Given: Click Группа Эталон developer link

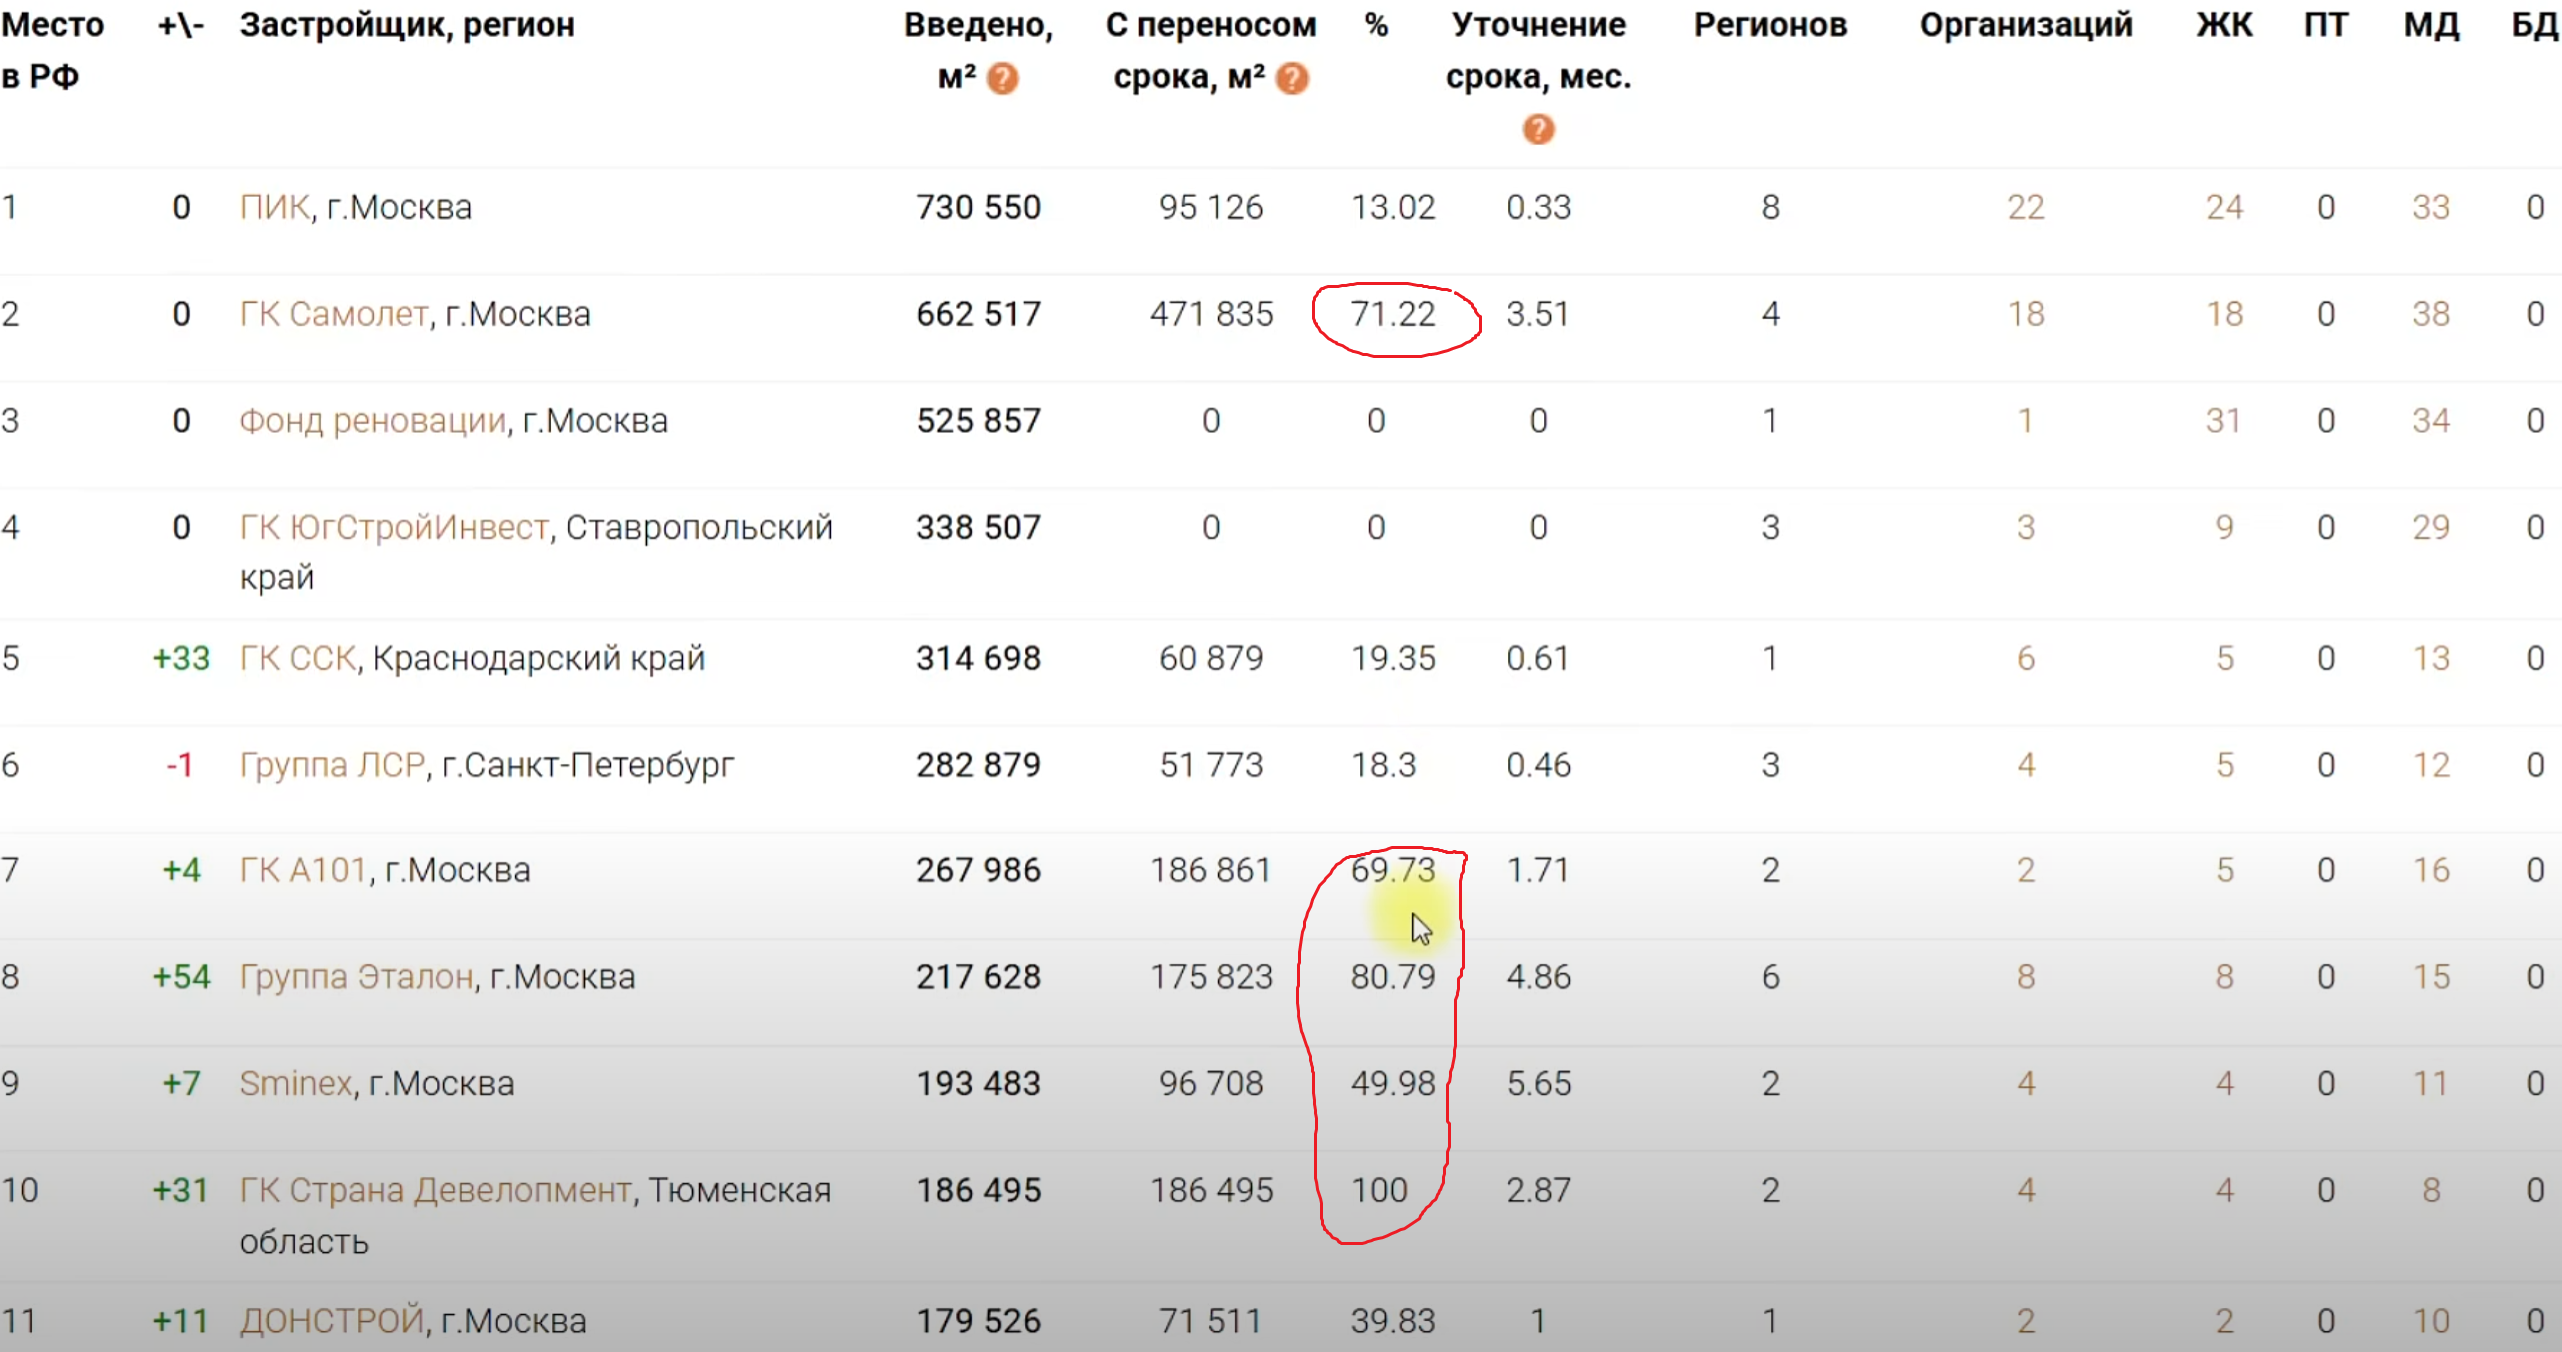Looking at the screenshot, I should [356, 977].
